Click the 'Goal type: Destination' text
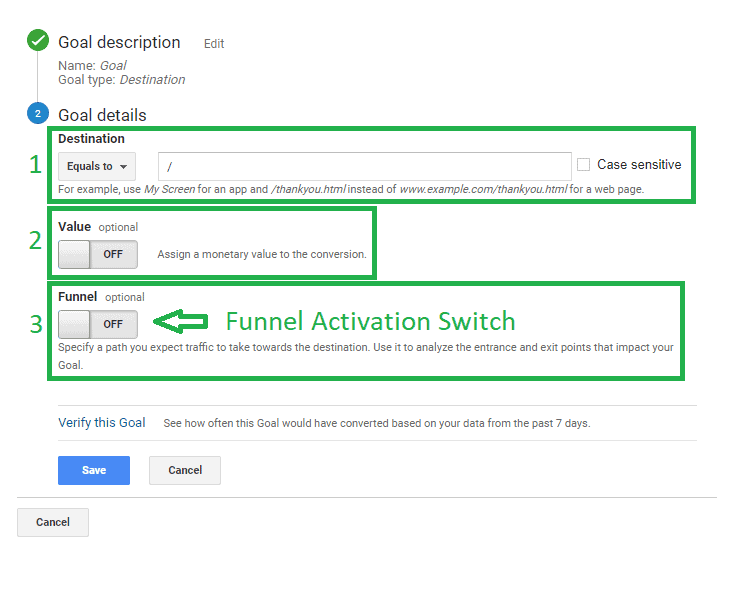Image resolution: width=733 pixels, height=589 pixels. point(122,80)
